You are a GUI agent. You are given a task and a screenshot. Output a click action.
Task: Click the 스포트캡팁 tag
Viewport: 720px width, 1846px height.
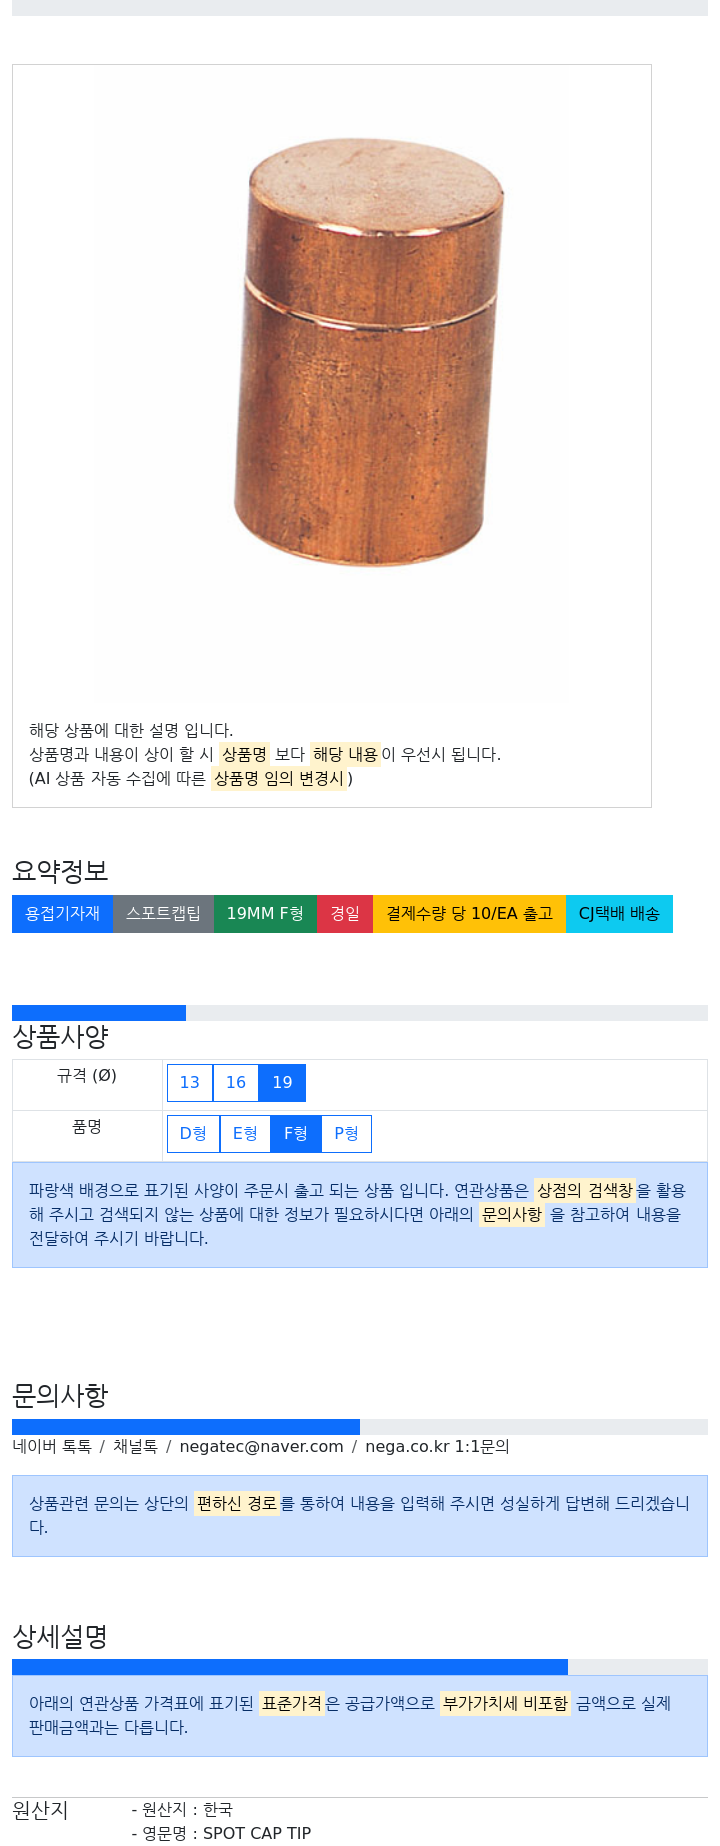(163, 913)
